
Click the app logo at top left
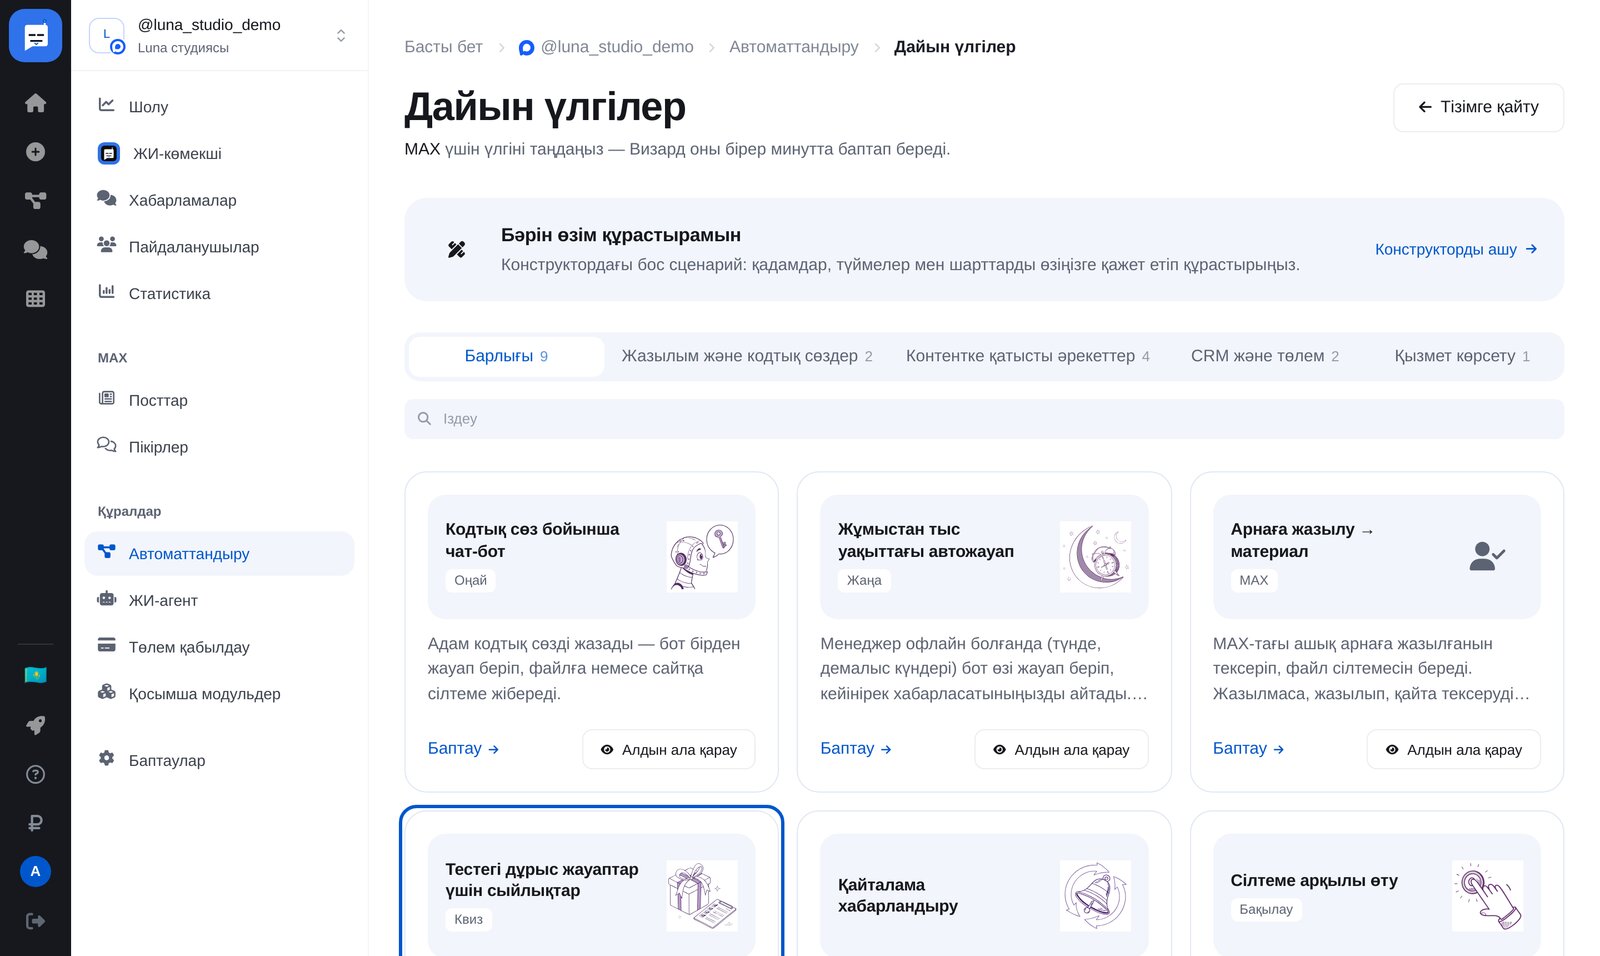coord(35,36)
